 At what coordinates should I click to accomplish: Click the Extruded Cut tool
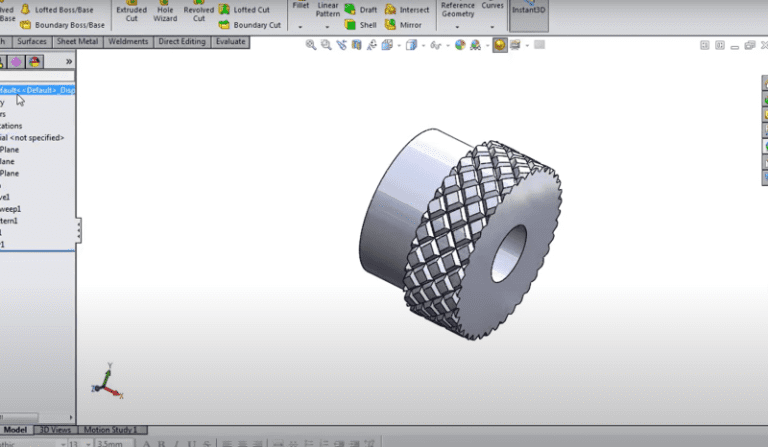point(131,12)
